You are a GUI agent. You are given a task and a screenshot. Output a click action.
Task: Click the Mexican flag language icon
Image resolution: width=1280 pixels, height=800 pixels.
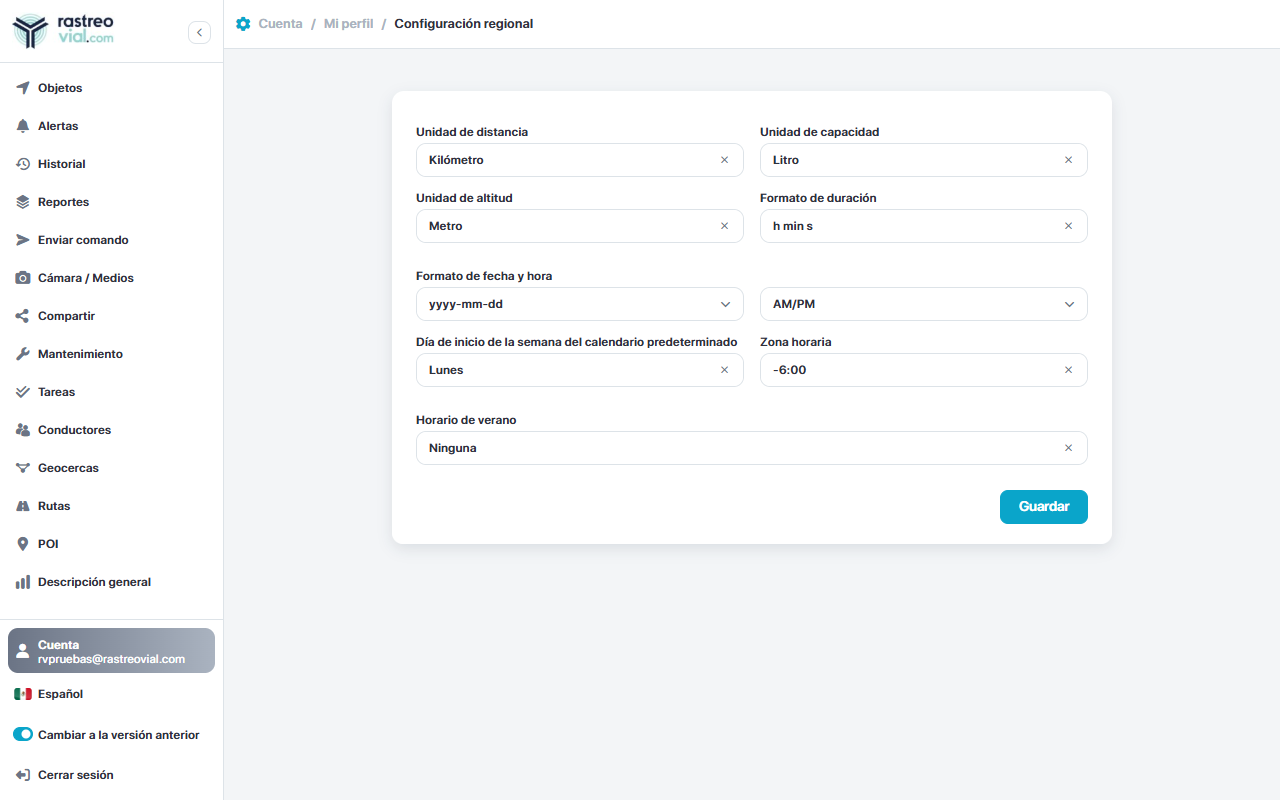(x=23, y=694)
